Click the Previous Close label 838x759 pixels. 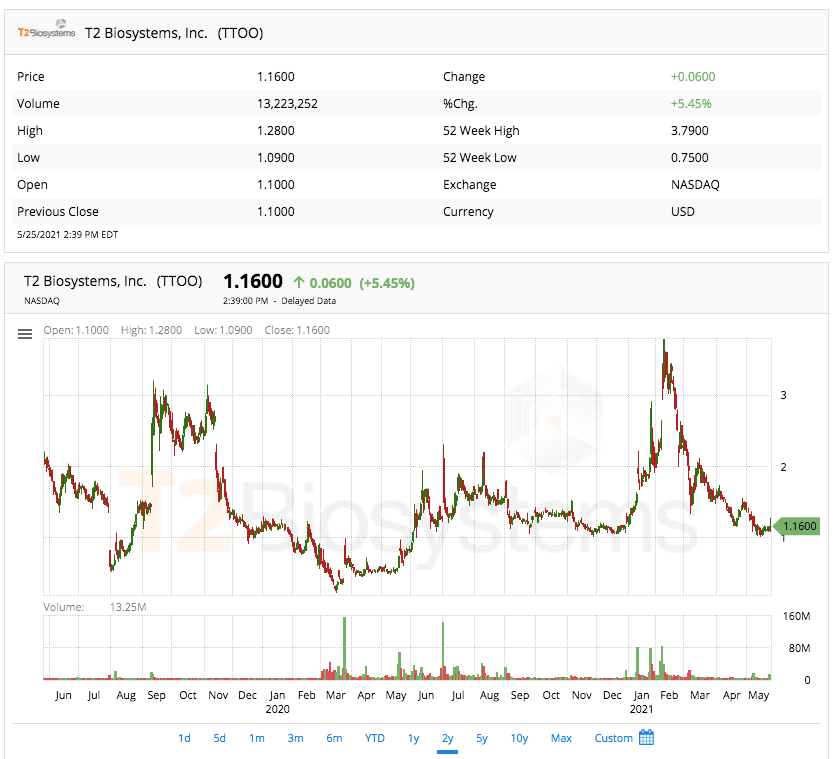58,212
